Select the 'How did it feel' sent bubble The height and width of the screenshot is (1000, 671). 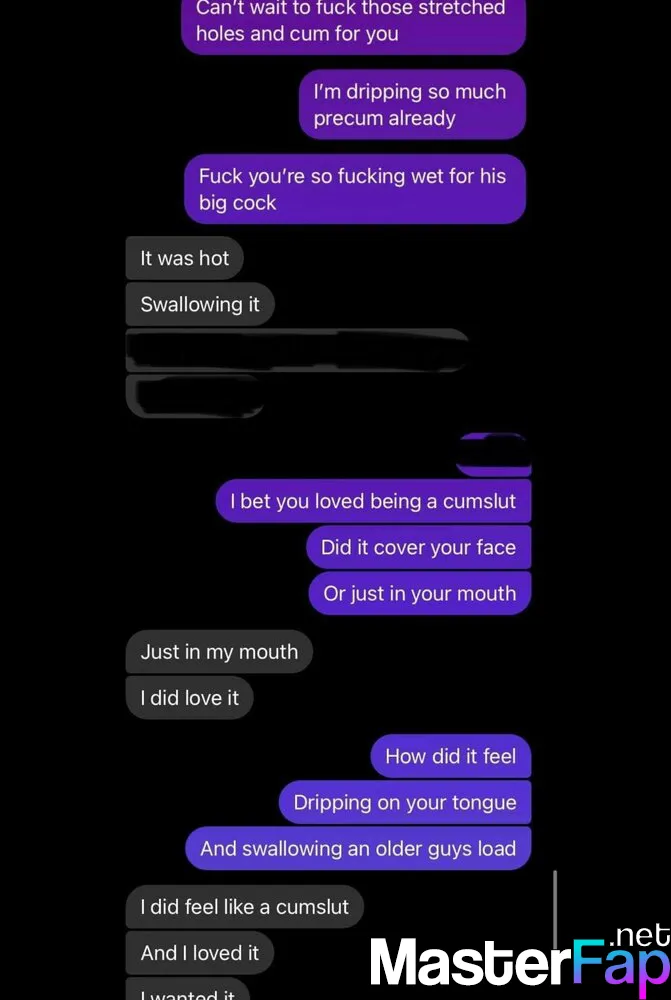(x=451, y=756)
